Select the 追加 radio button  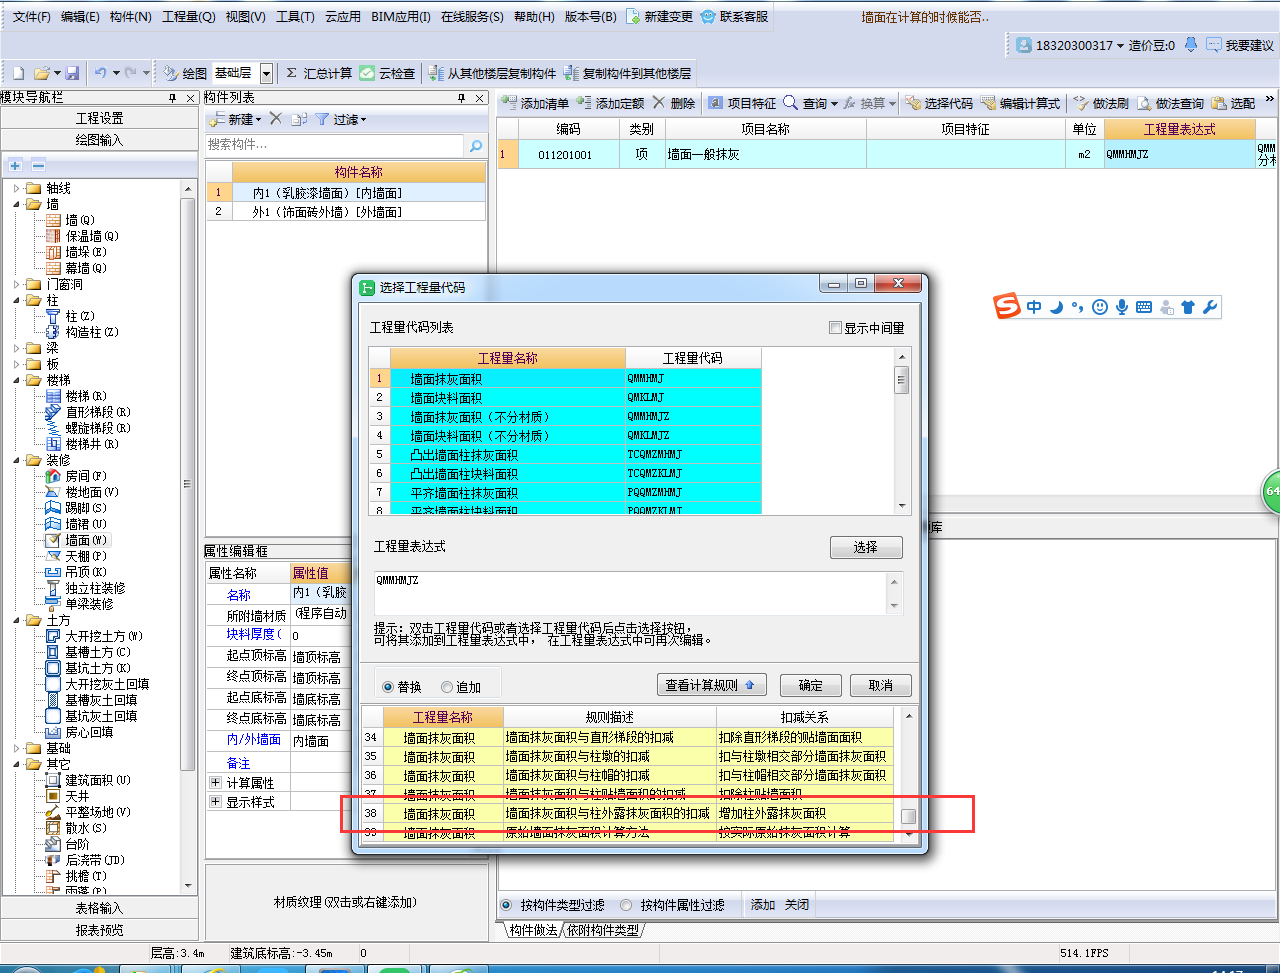pyautogui.click(x=447, y=687)
